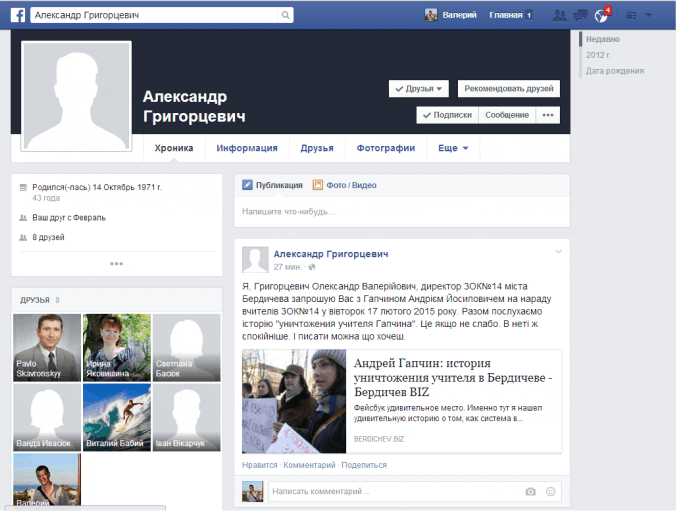Screen dimensions: 676x511
Task: Open friend Pavlo Skavronskyy thumbnail
Action: click(x=47, y=348)
